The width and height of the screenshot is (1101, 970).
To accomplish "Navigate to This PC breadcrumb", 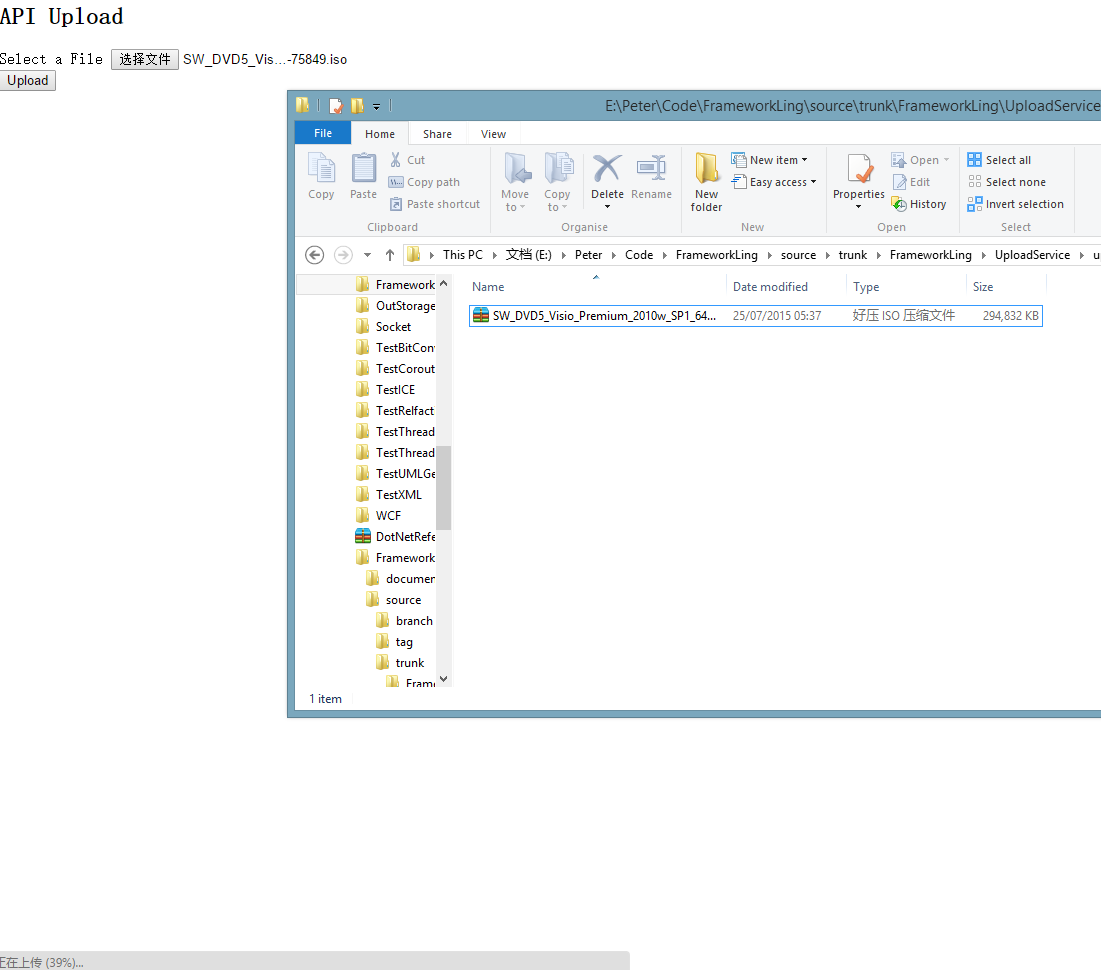I will [x=463, y=255].
